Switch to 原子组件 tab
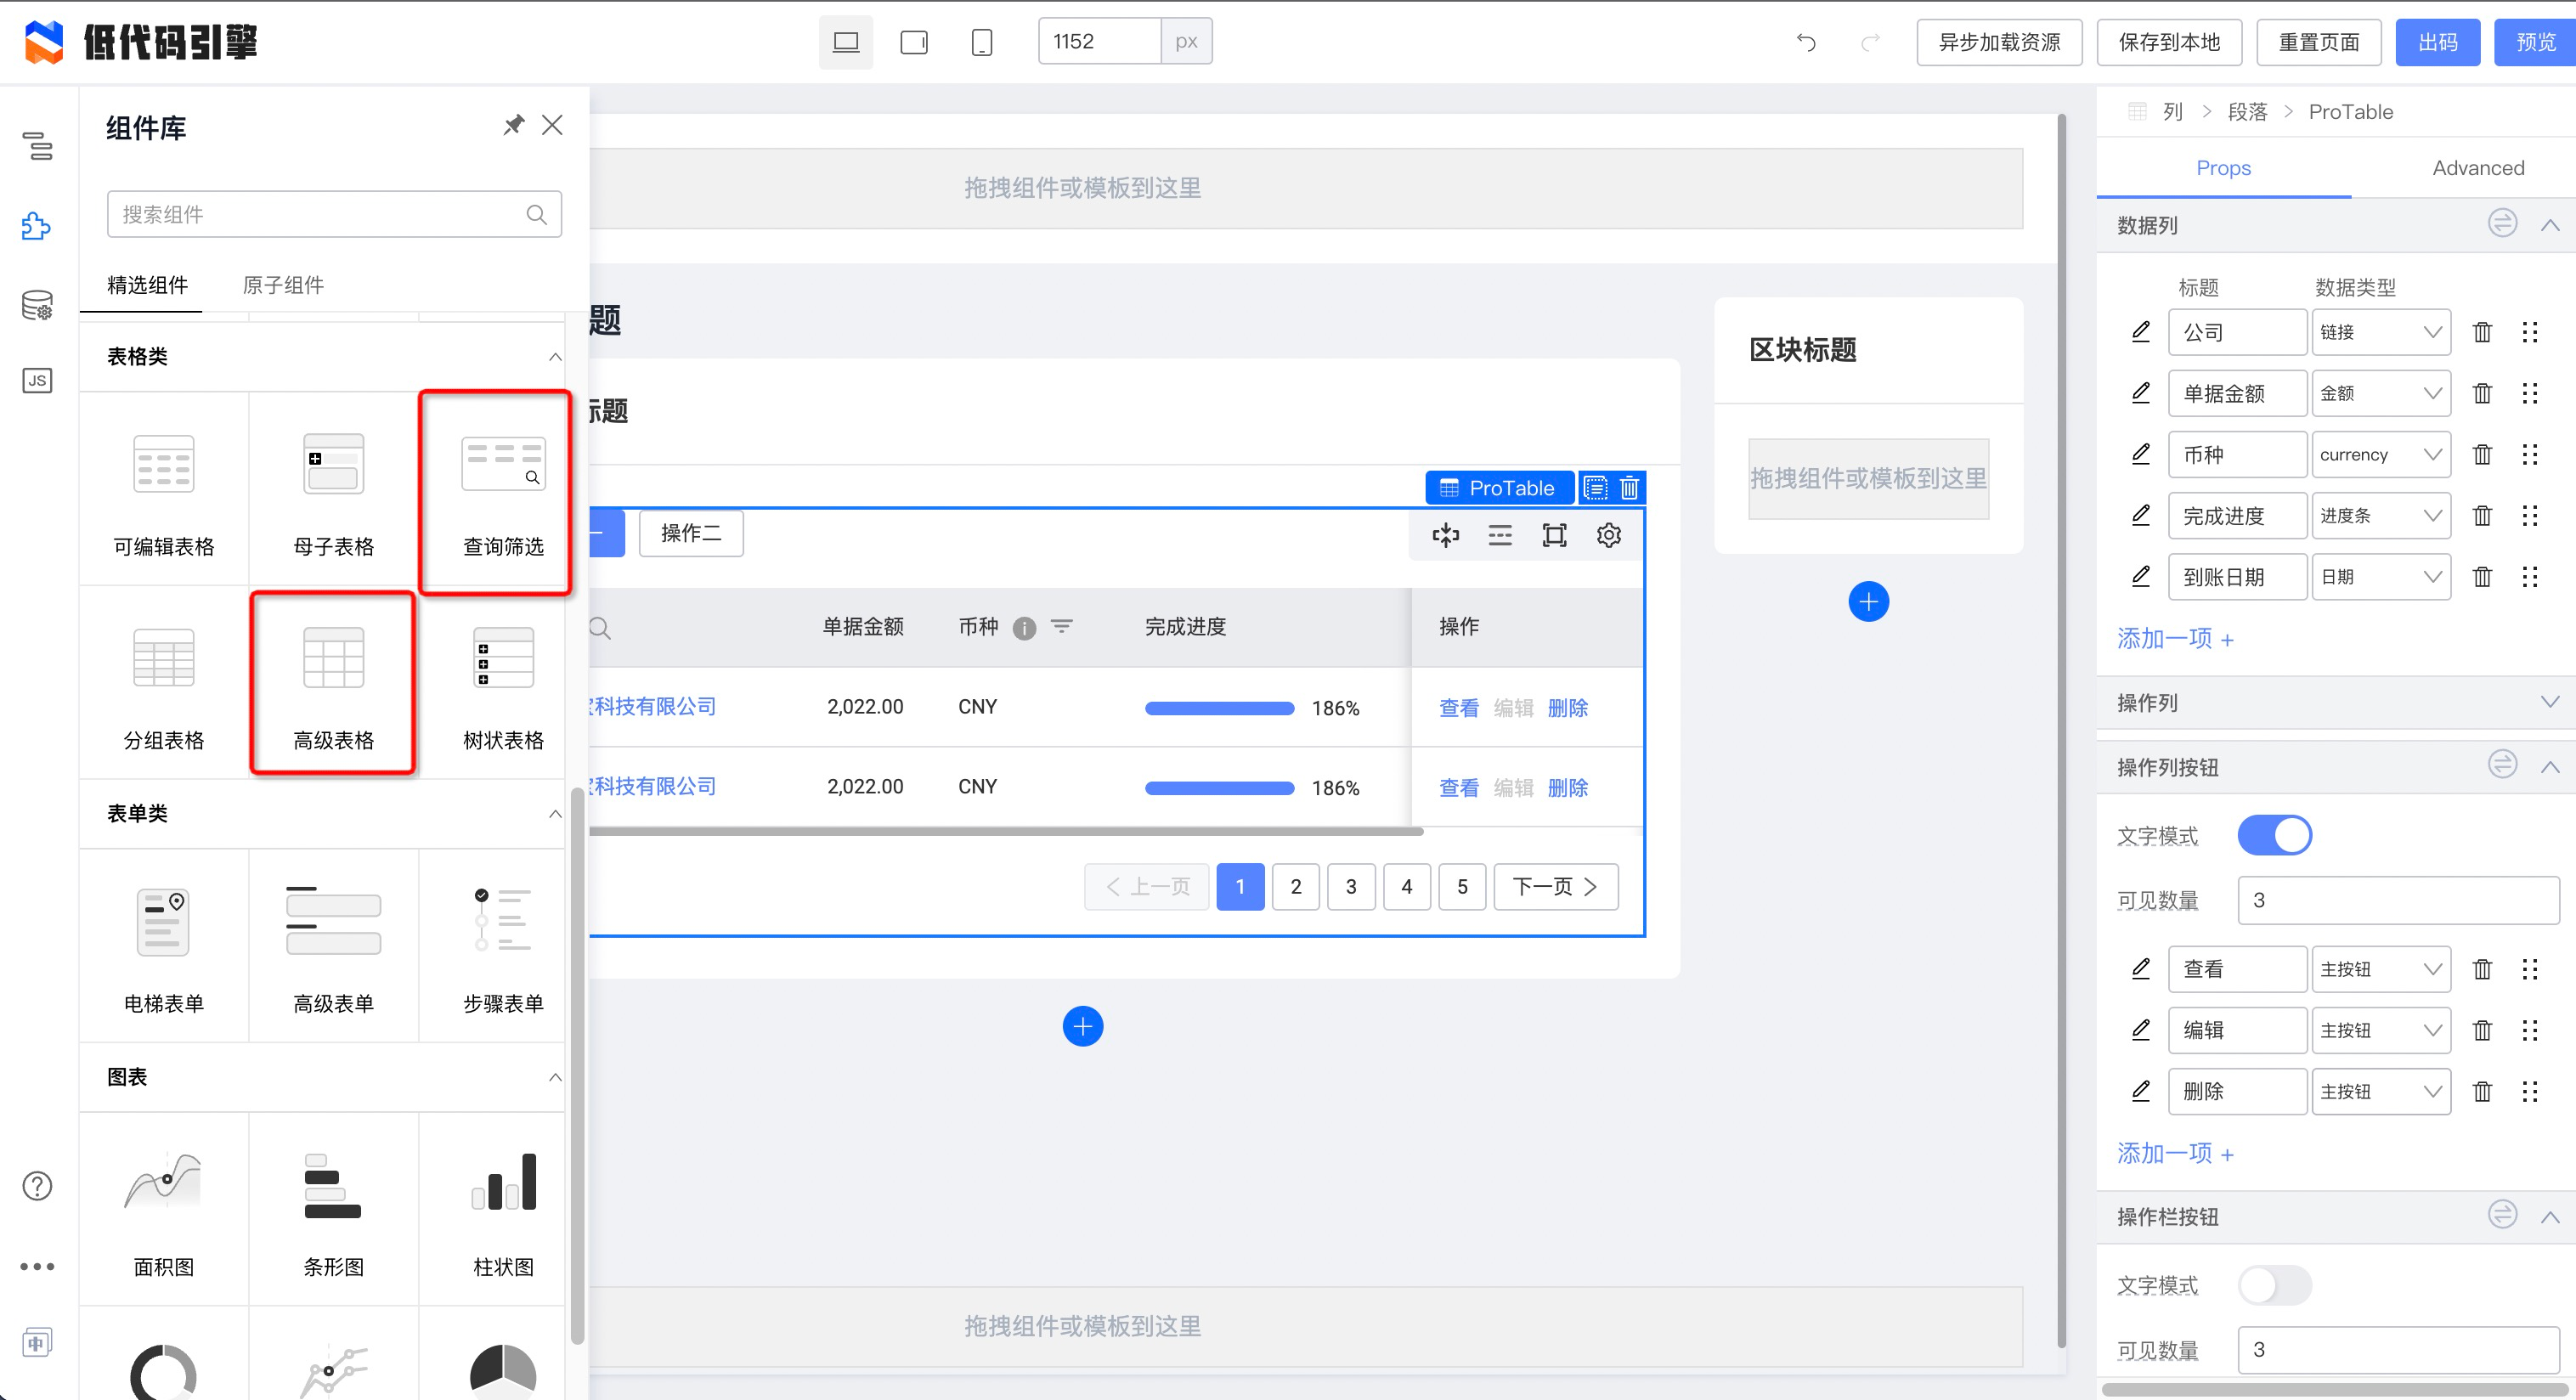This screenshot has width=2576, height=1400. tap(283, 285)
